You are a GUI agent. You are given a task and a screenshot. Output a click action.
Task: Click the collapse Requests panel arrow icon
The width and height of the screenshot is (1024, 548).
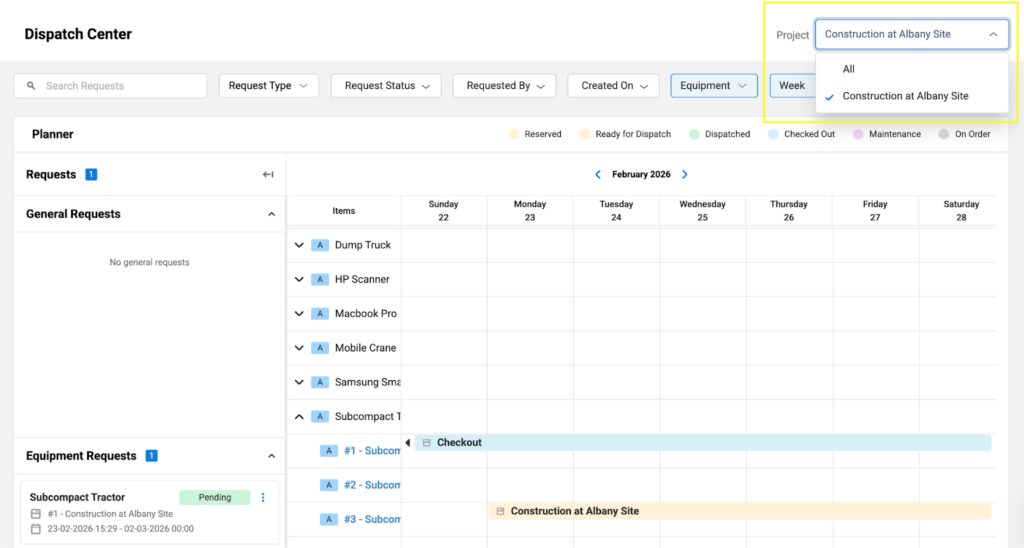[268, 175]
